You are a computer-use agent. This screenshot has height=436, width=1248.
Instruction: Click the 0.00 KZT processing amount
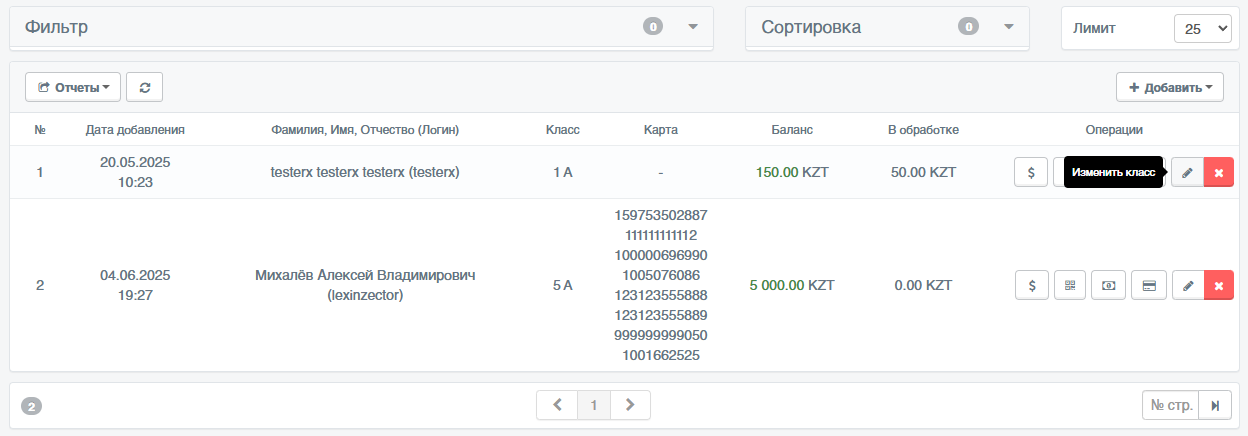923,285
